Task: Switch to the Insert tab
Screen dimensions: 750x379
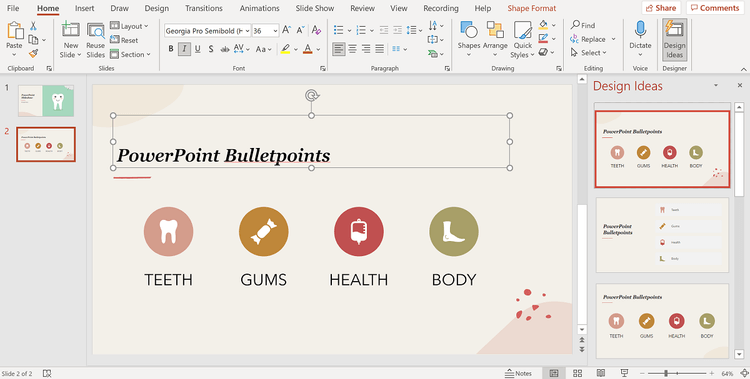Action: (85, 8)
